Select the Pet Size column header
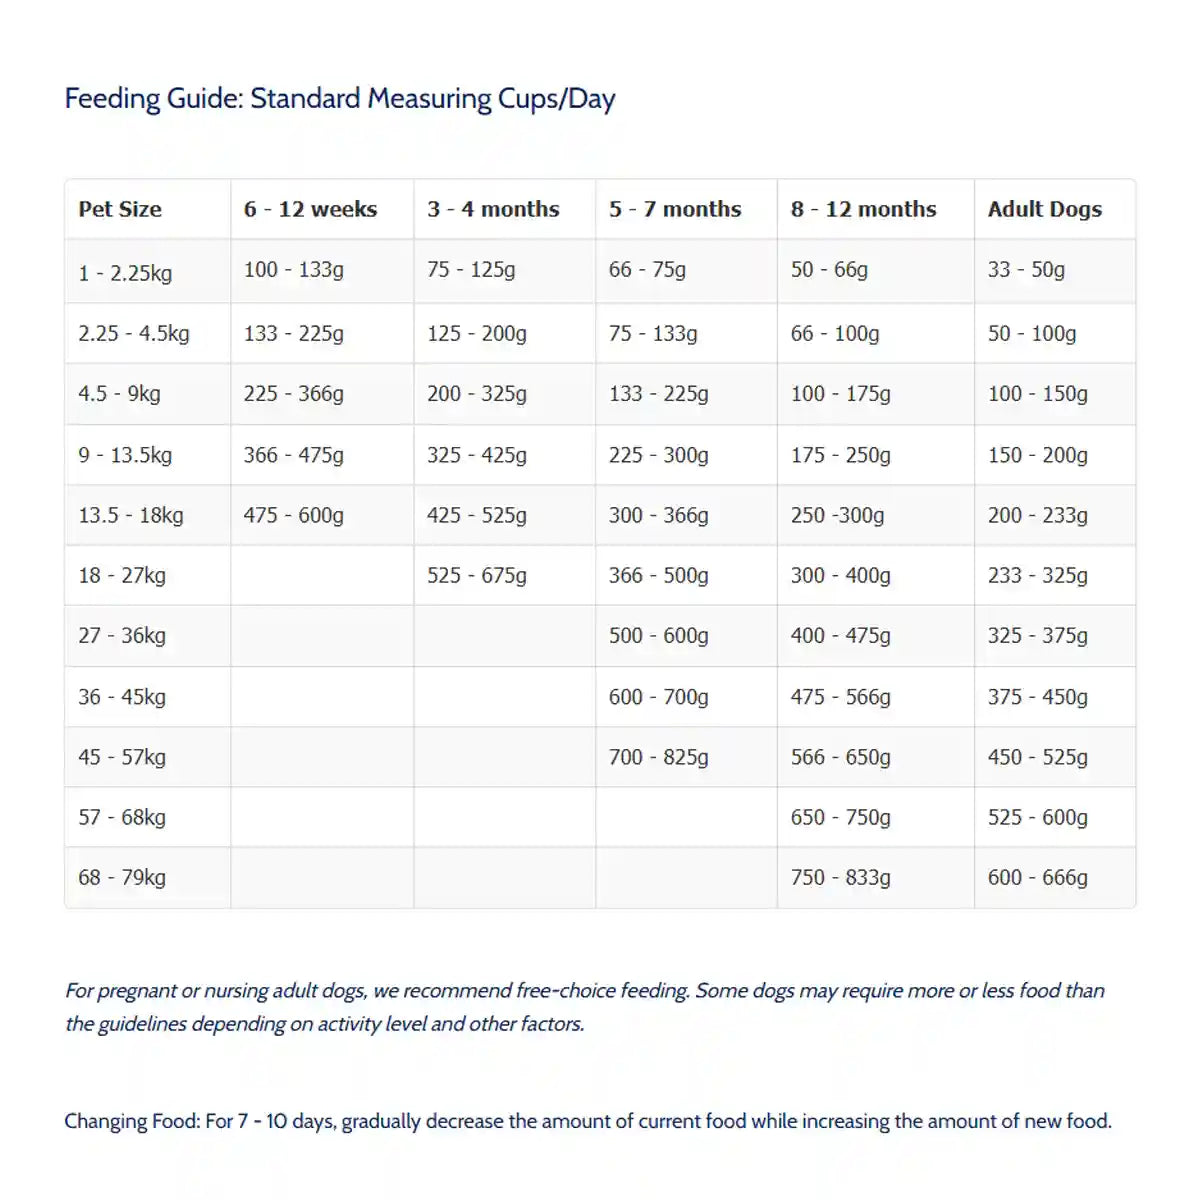1200x1200 pixels. pos(120,209)
